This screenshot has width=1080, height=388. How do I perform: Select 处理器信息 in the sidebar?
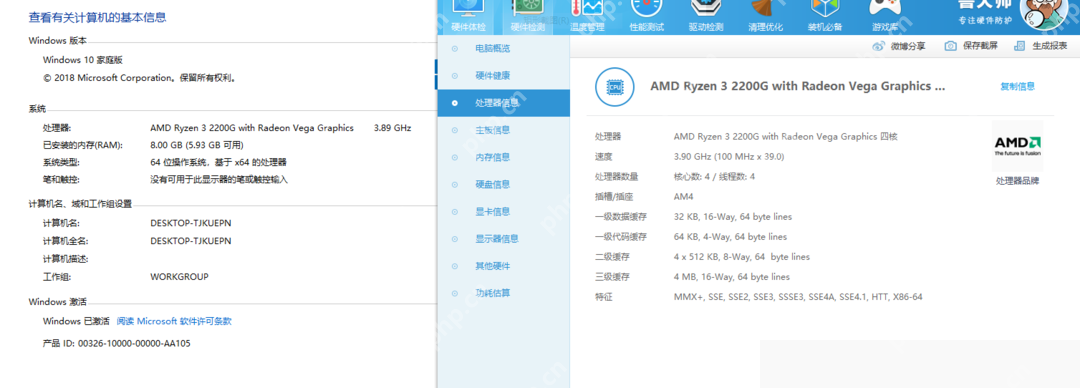coord(503,103)
